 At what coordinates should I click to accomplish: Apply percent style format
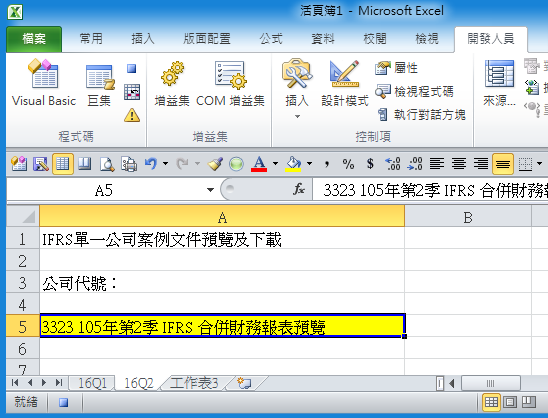click(x=348, y=164)
